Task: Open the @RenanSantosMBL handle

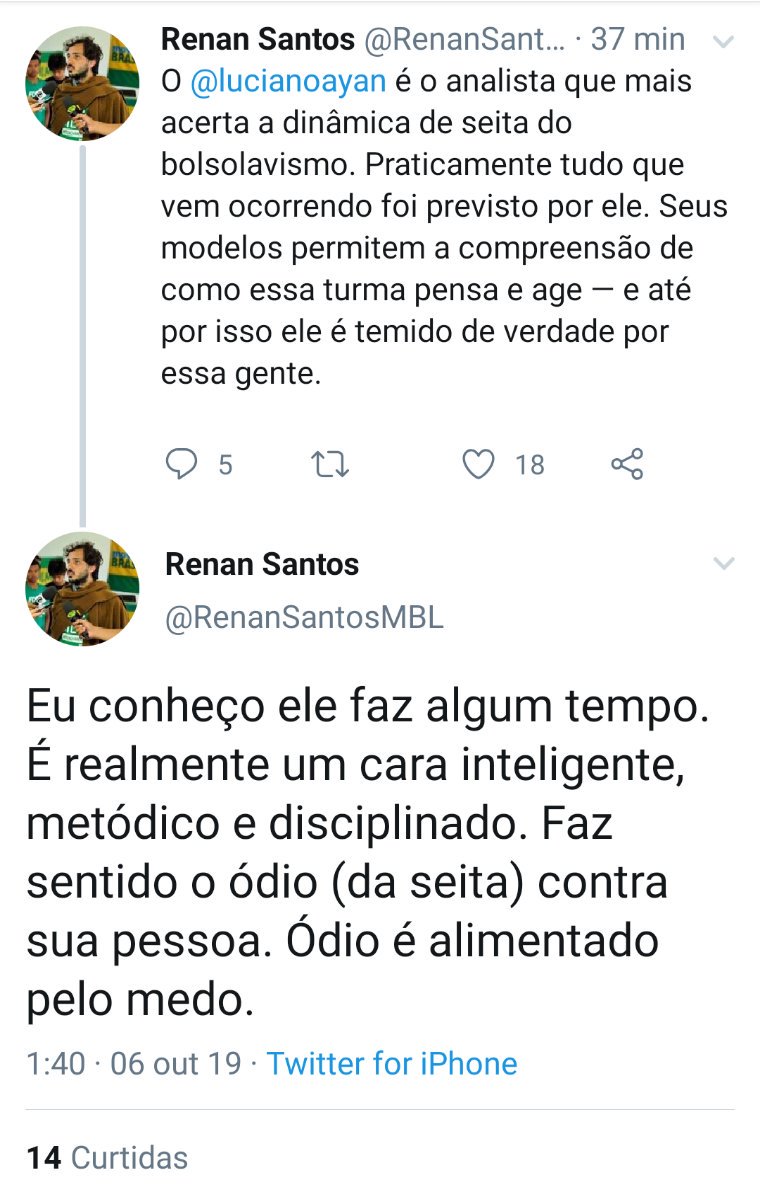Action: tap(304, 618)
